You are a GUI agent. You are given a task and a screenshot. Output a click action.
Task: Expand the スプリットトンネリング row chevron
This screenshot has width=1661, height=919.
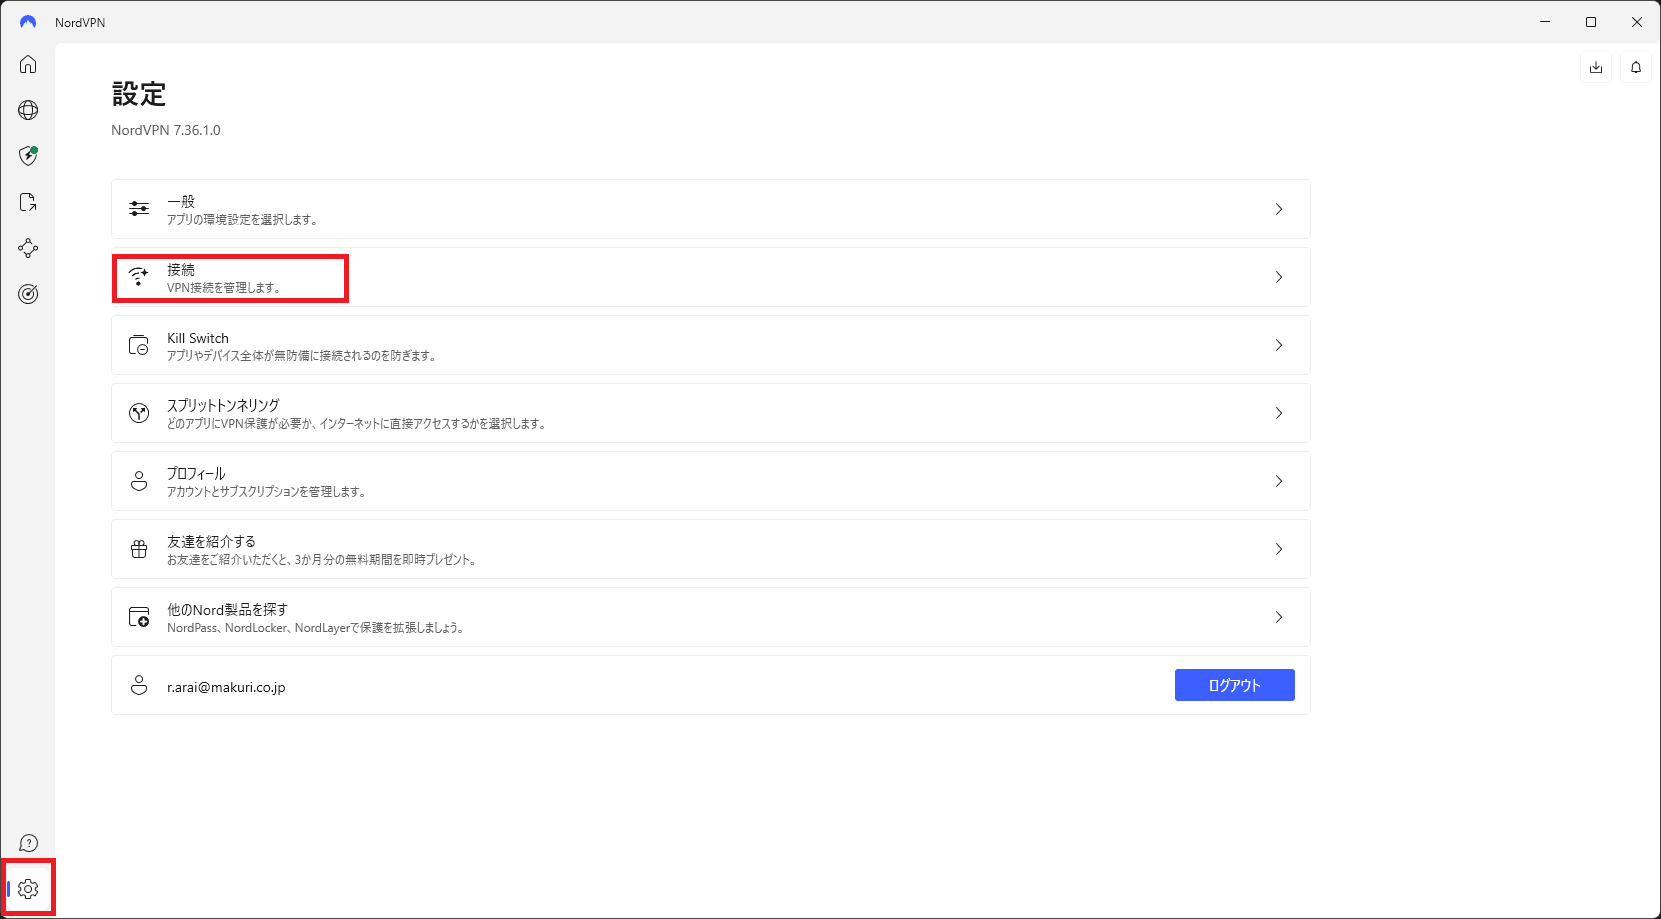tap(1279, 413)
